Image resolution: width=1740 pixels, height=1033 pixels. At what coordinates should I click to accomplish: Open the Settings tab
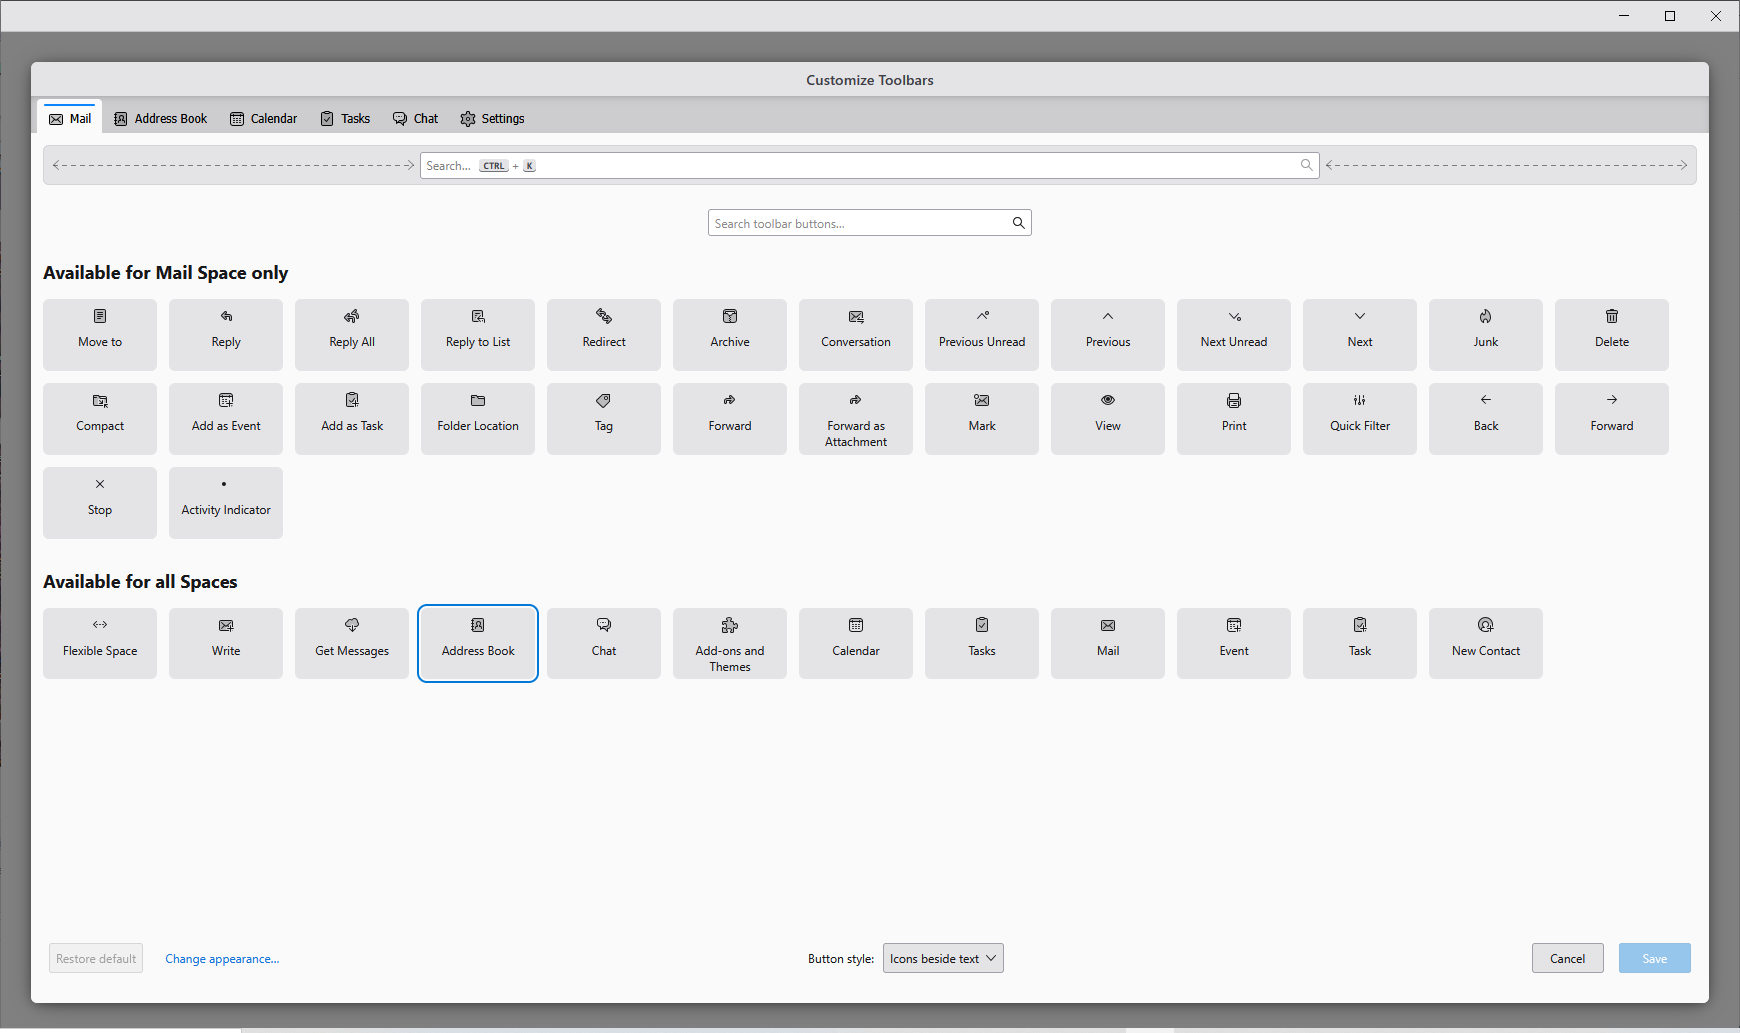pyautogui.click(x=492, y=118)
